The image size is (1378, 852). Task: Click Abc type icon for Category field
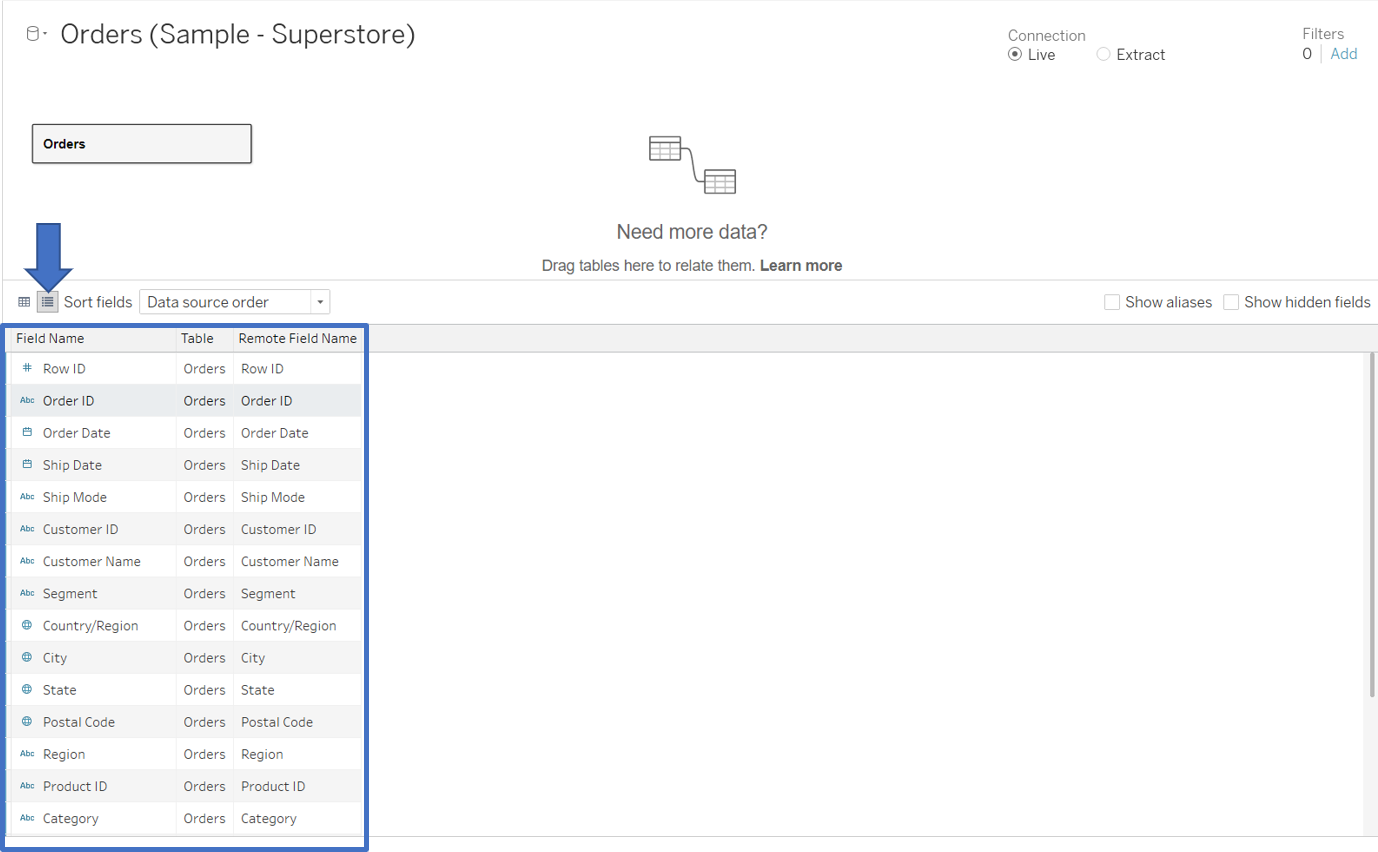[x=27, y=818]
